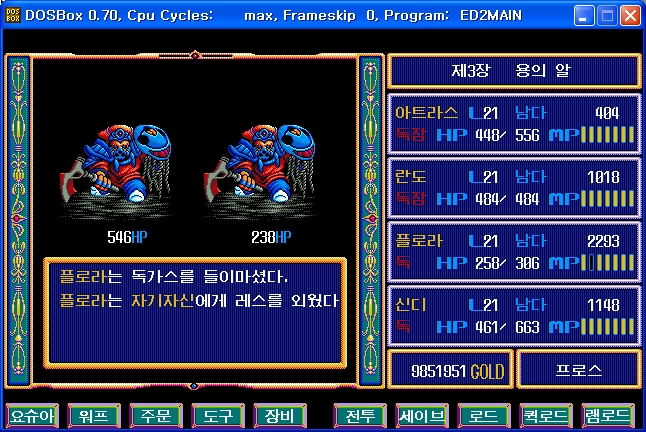The width and height of the screenshot is (646, 432).
Task: Click 신디 remaining exp 1148
Action: [603, 305]
